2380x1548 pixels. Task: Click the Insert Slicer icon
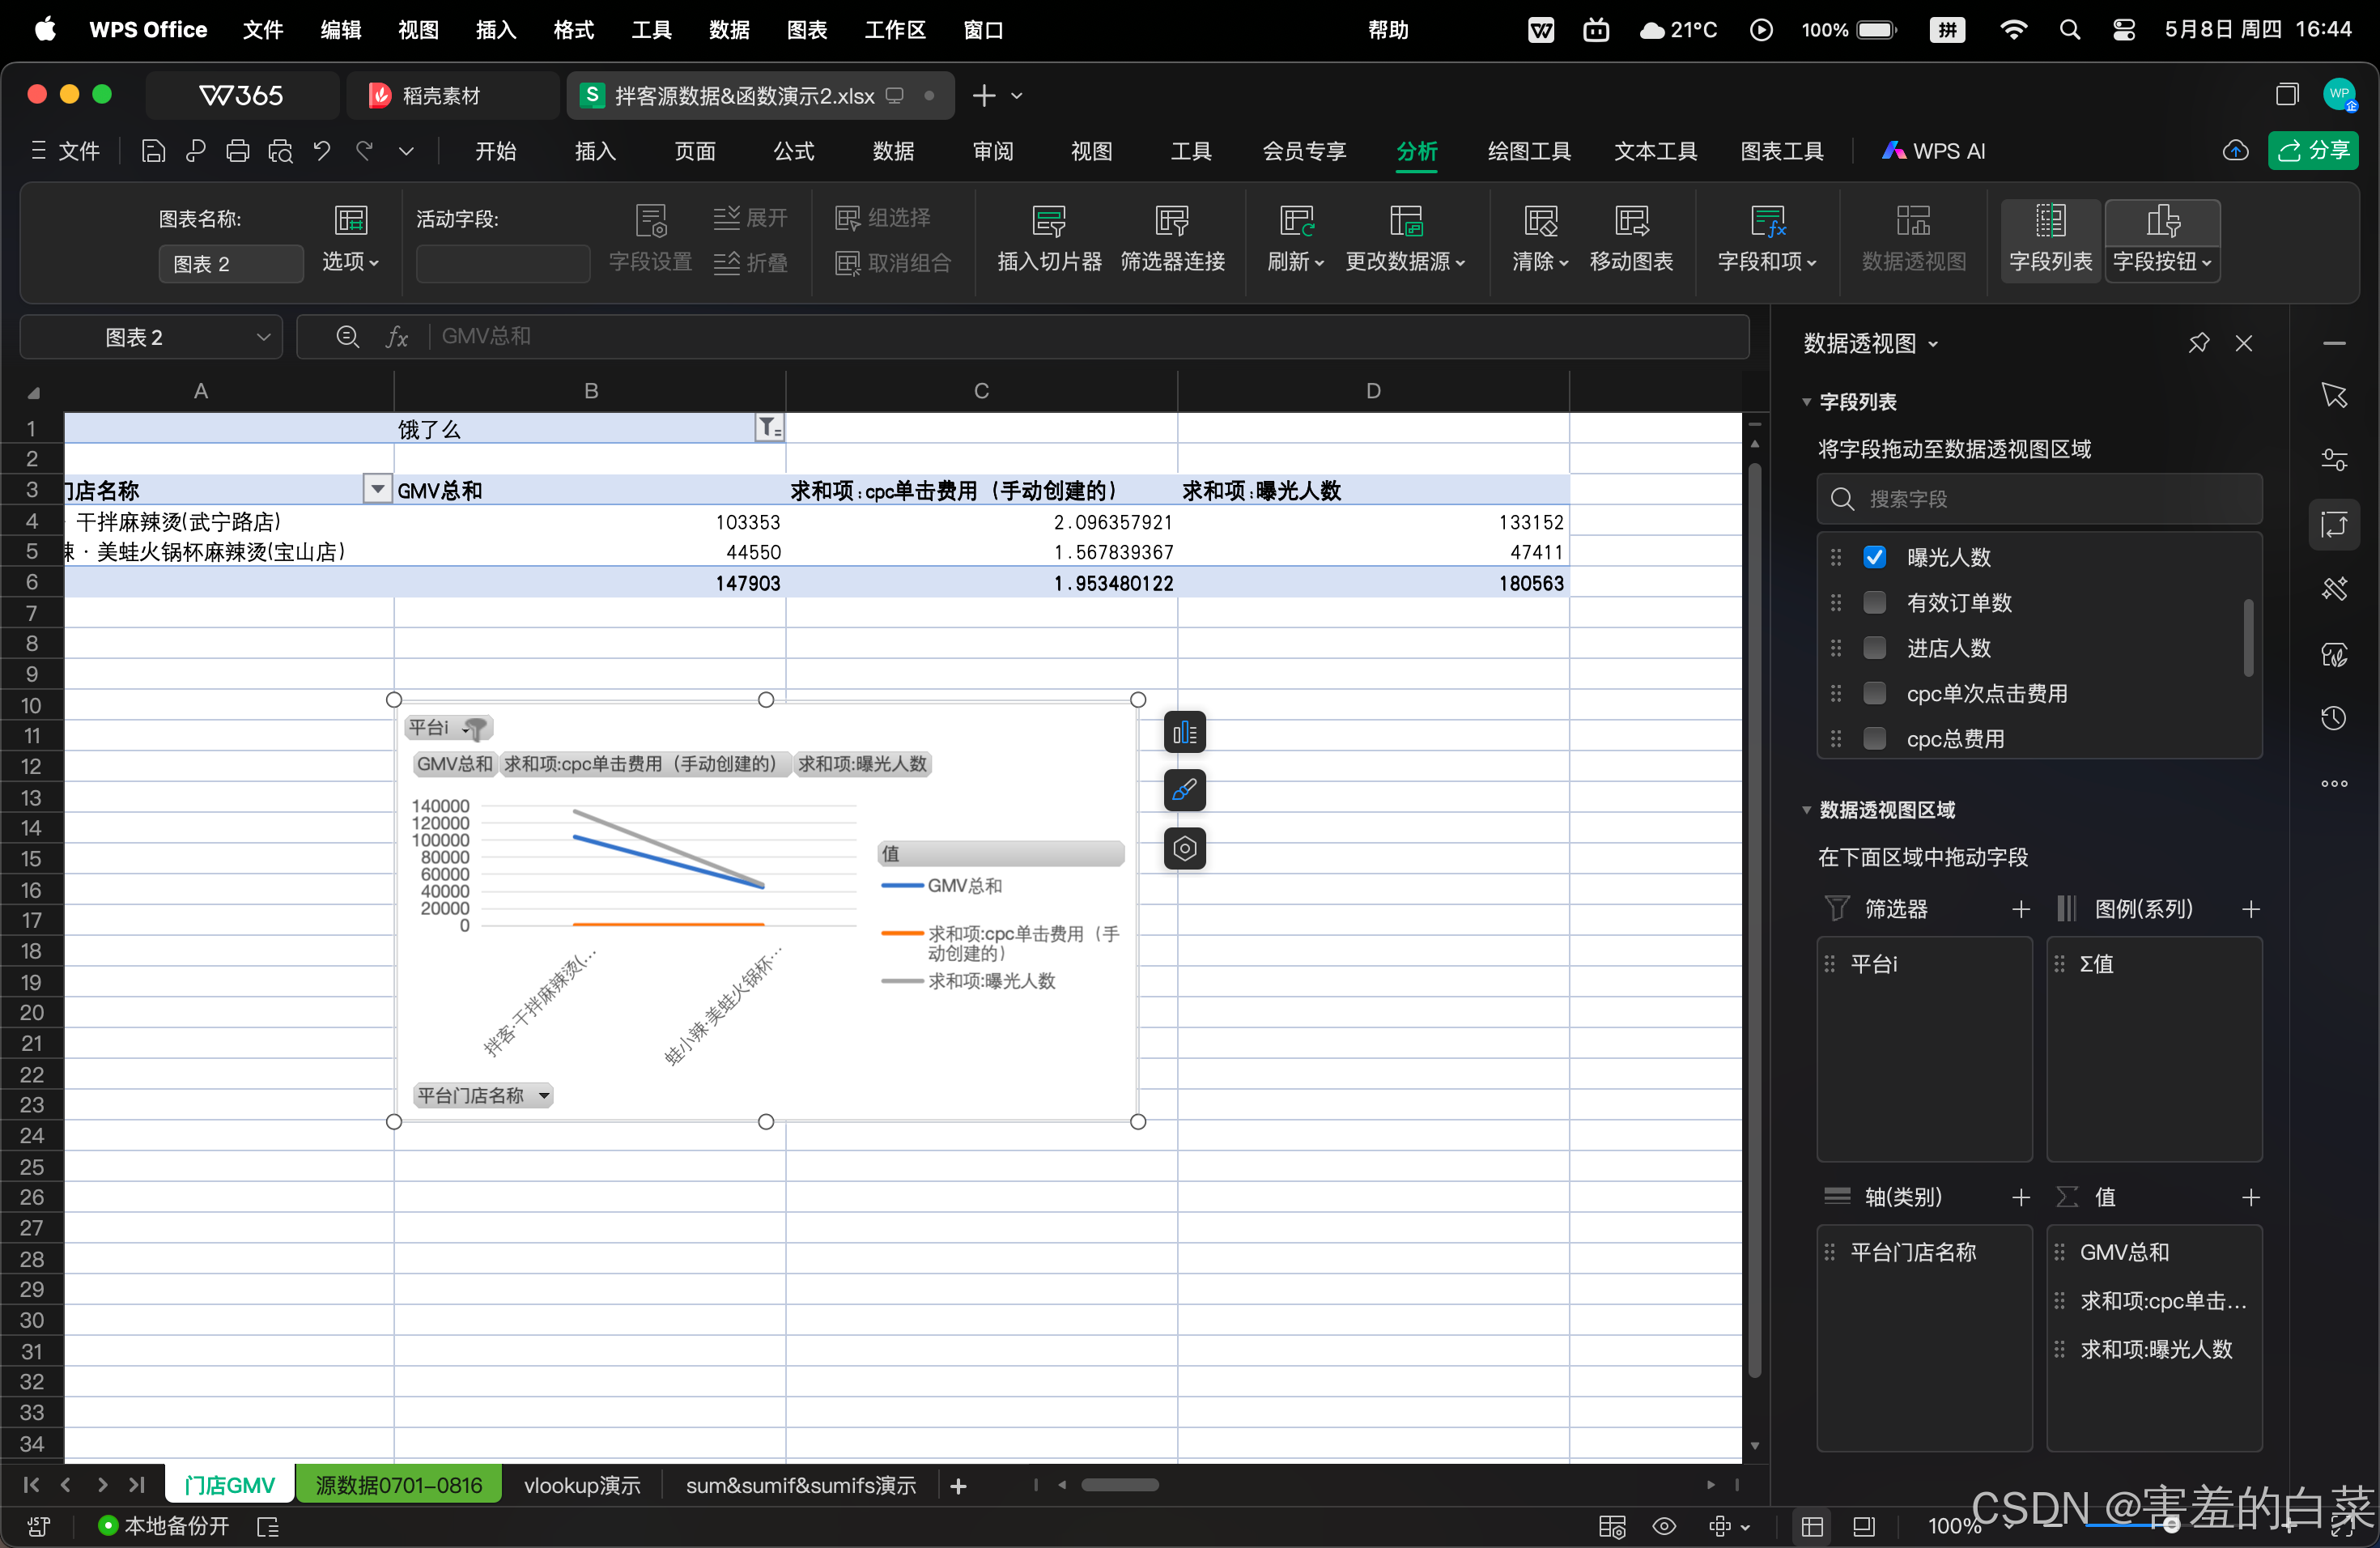(x=1048, y=221)
